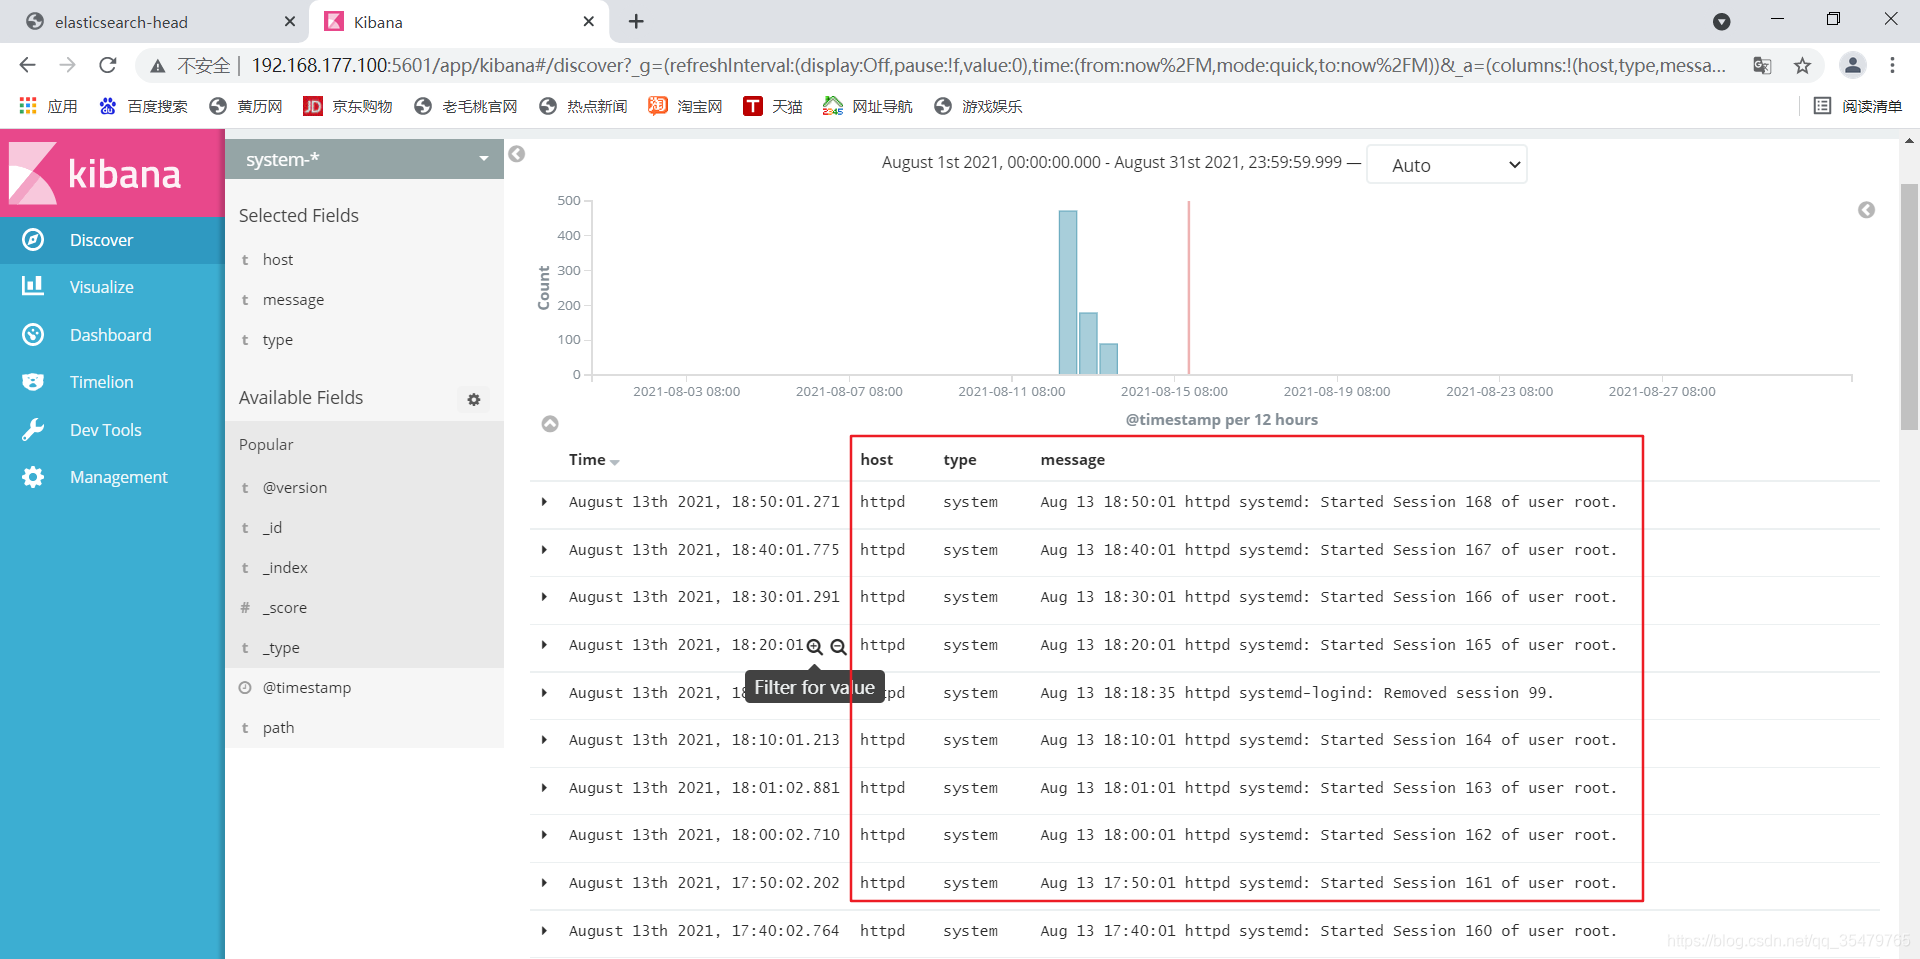Click the time range August 2021 text
Screen dimensions: 1920x959
click(1112, 162)
